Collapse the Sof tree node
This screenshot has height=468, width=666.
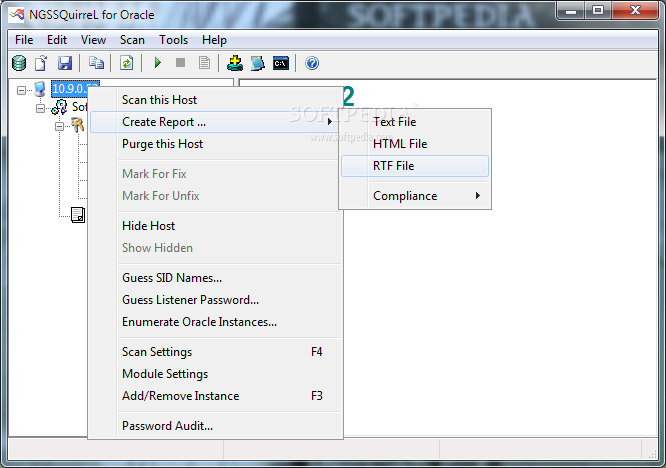click(40, 108)
